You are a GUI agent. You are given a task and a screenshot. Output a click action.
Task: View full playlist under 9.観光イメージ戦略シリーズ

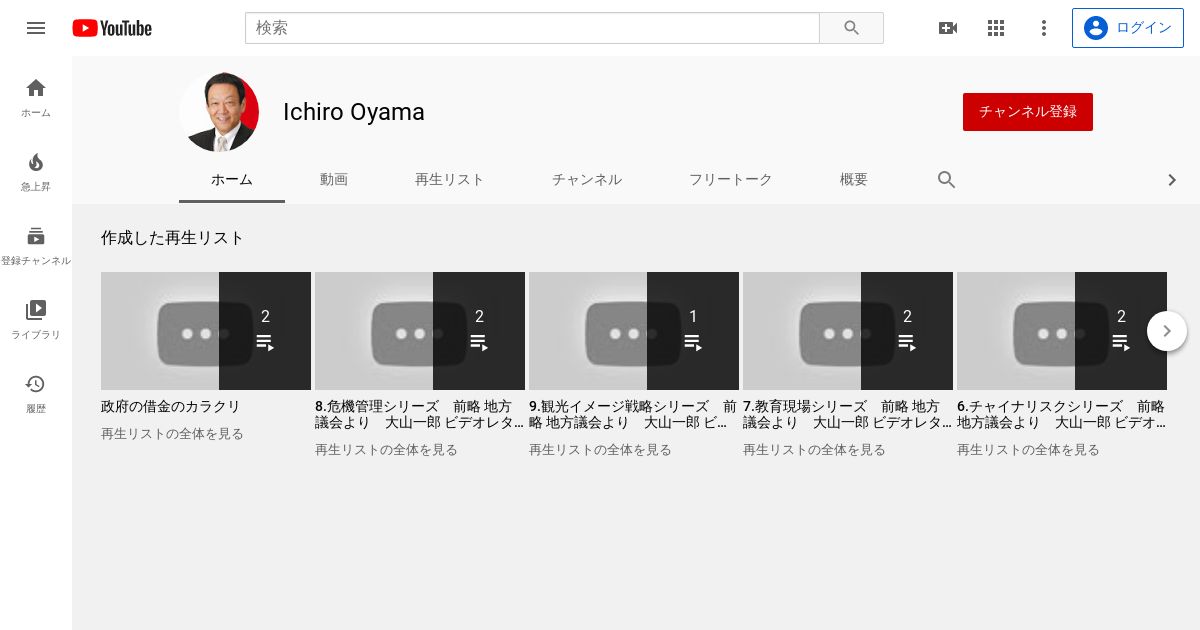600,450
